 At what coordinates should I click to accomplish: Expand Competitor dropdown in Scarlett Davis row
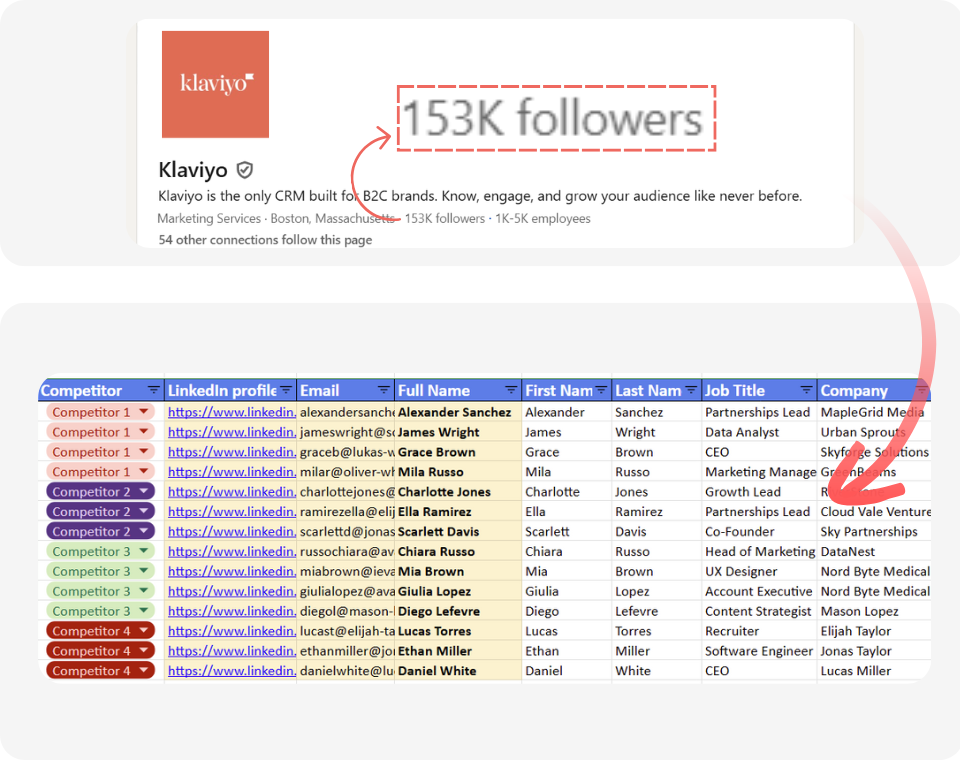click(x=143, y=531)
